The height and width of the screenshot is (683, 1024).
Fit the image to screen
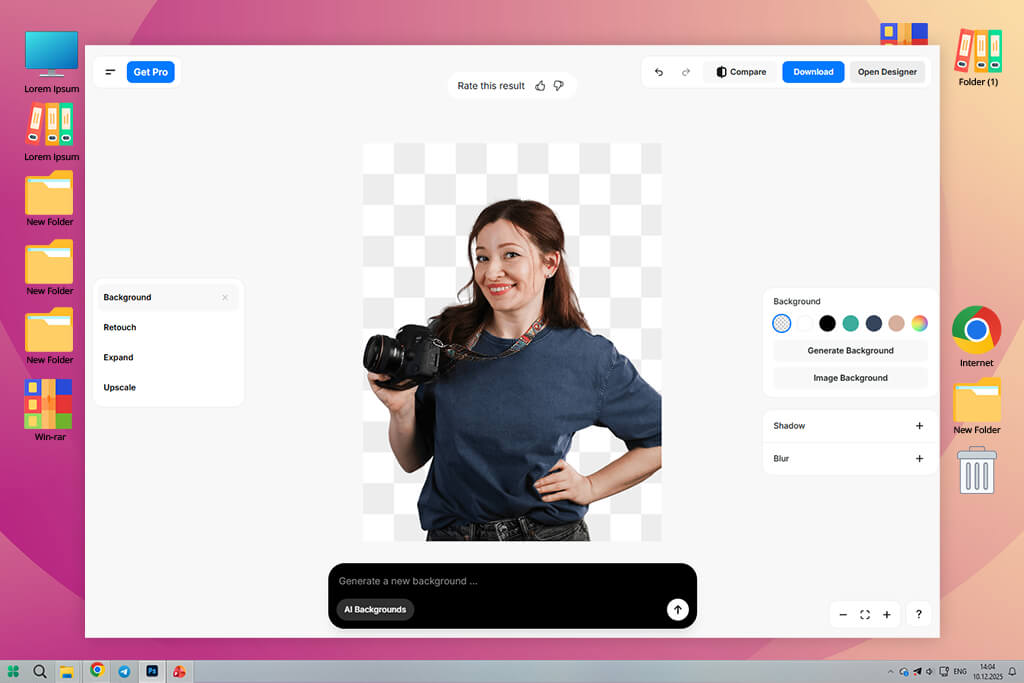(x=865, y=614)
